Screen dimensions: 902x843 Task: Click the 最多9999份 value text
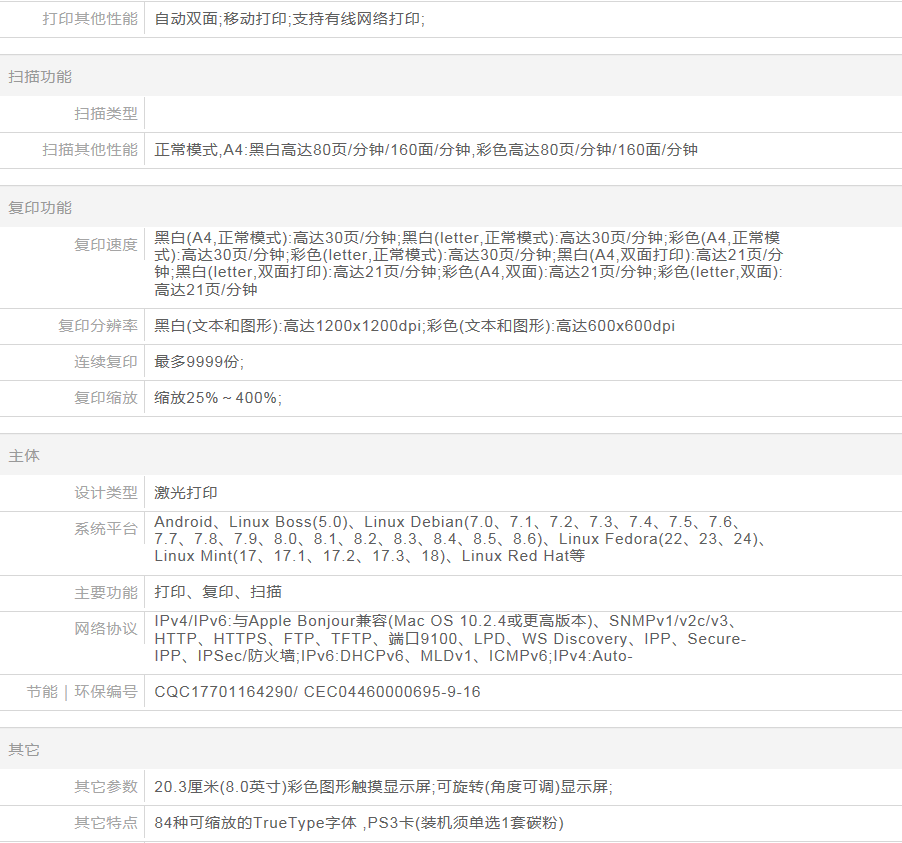tap(199, 362)
